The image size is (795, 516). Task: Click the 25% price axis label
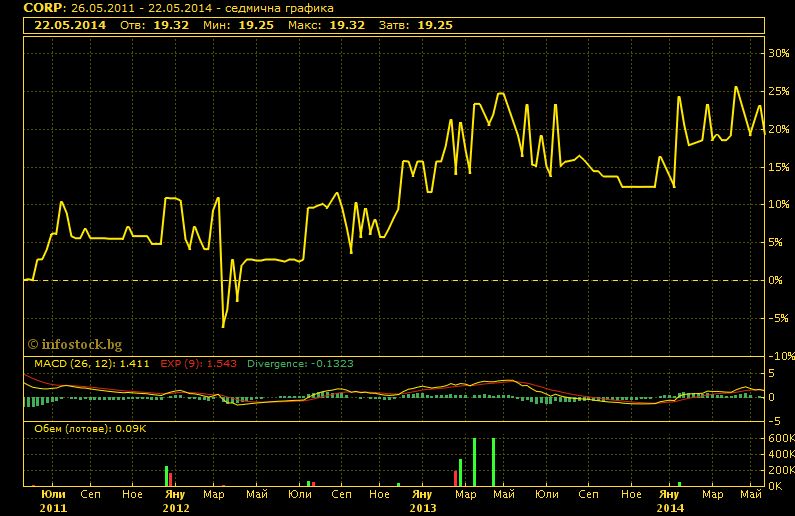click(779, 91)
